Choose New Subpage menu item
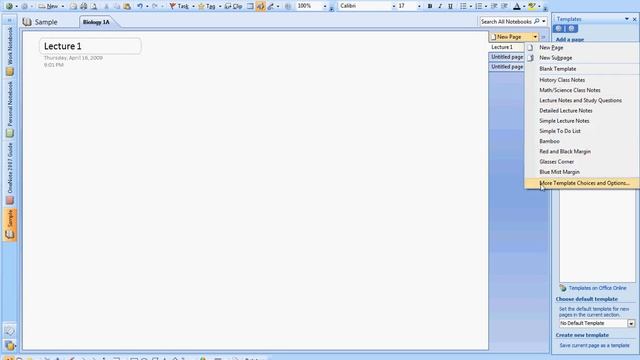Image resolution: width=640 pixels, height=360 pixels. (x=582, y=58)
